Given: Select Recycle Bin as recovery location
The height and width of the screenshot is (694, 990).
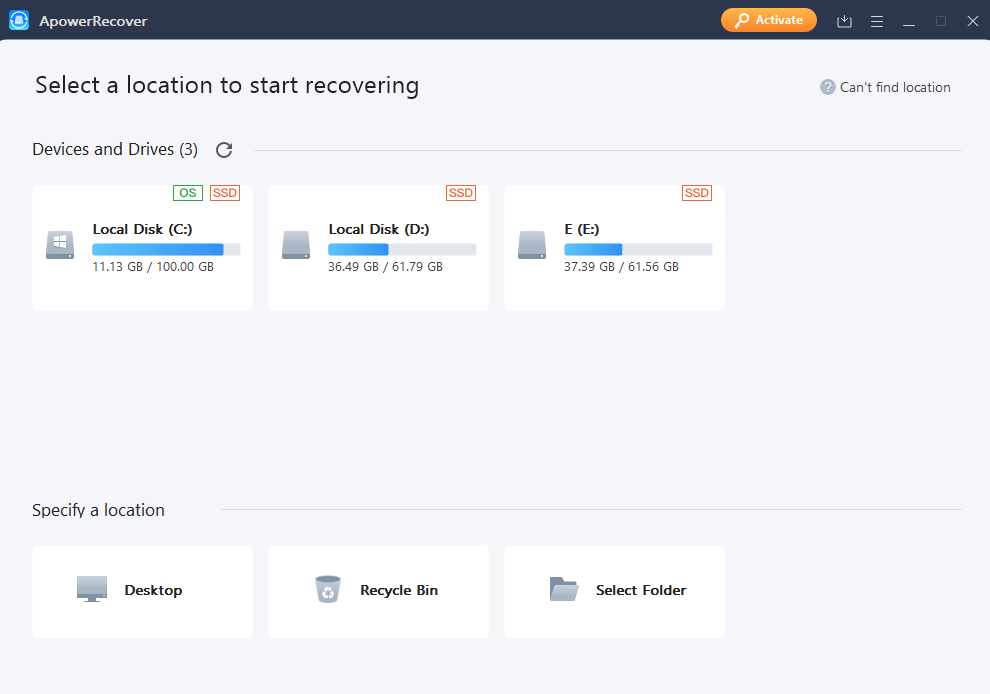Looking at the screenshot, I should 378,591.
